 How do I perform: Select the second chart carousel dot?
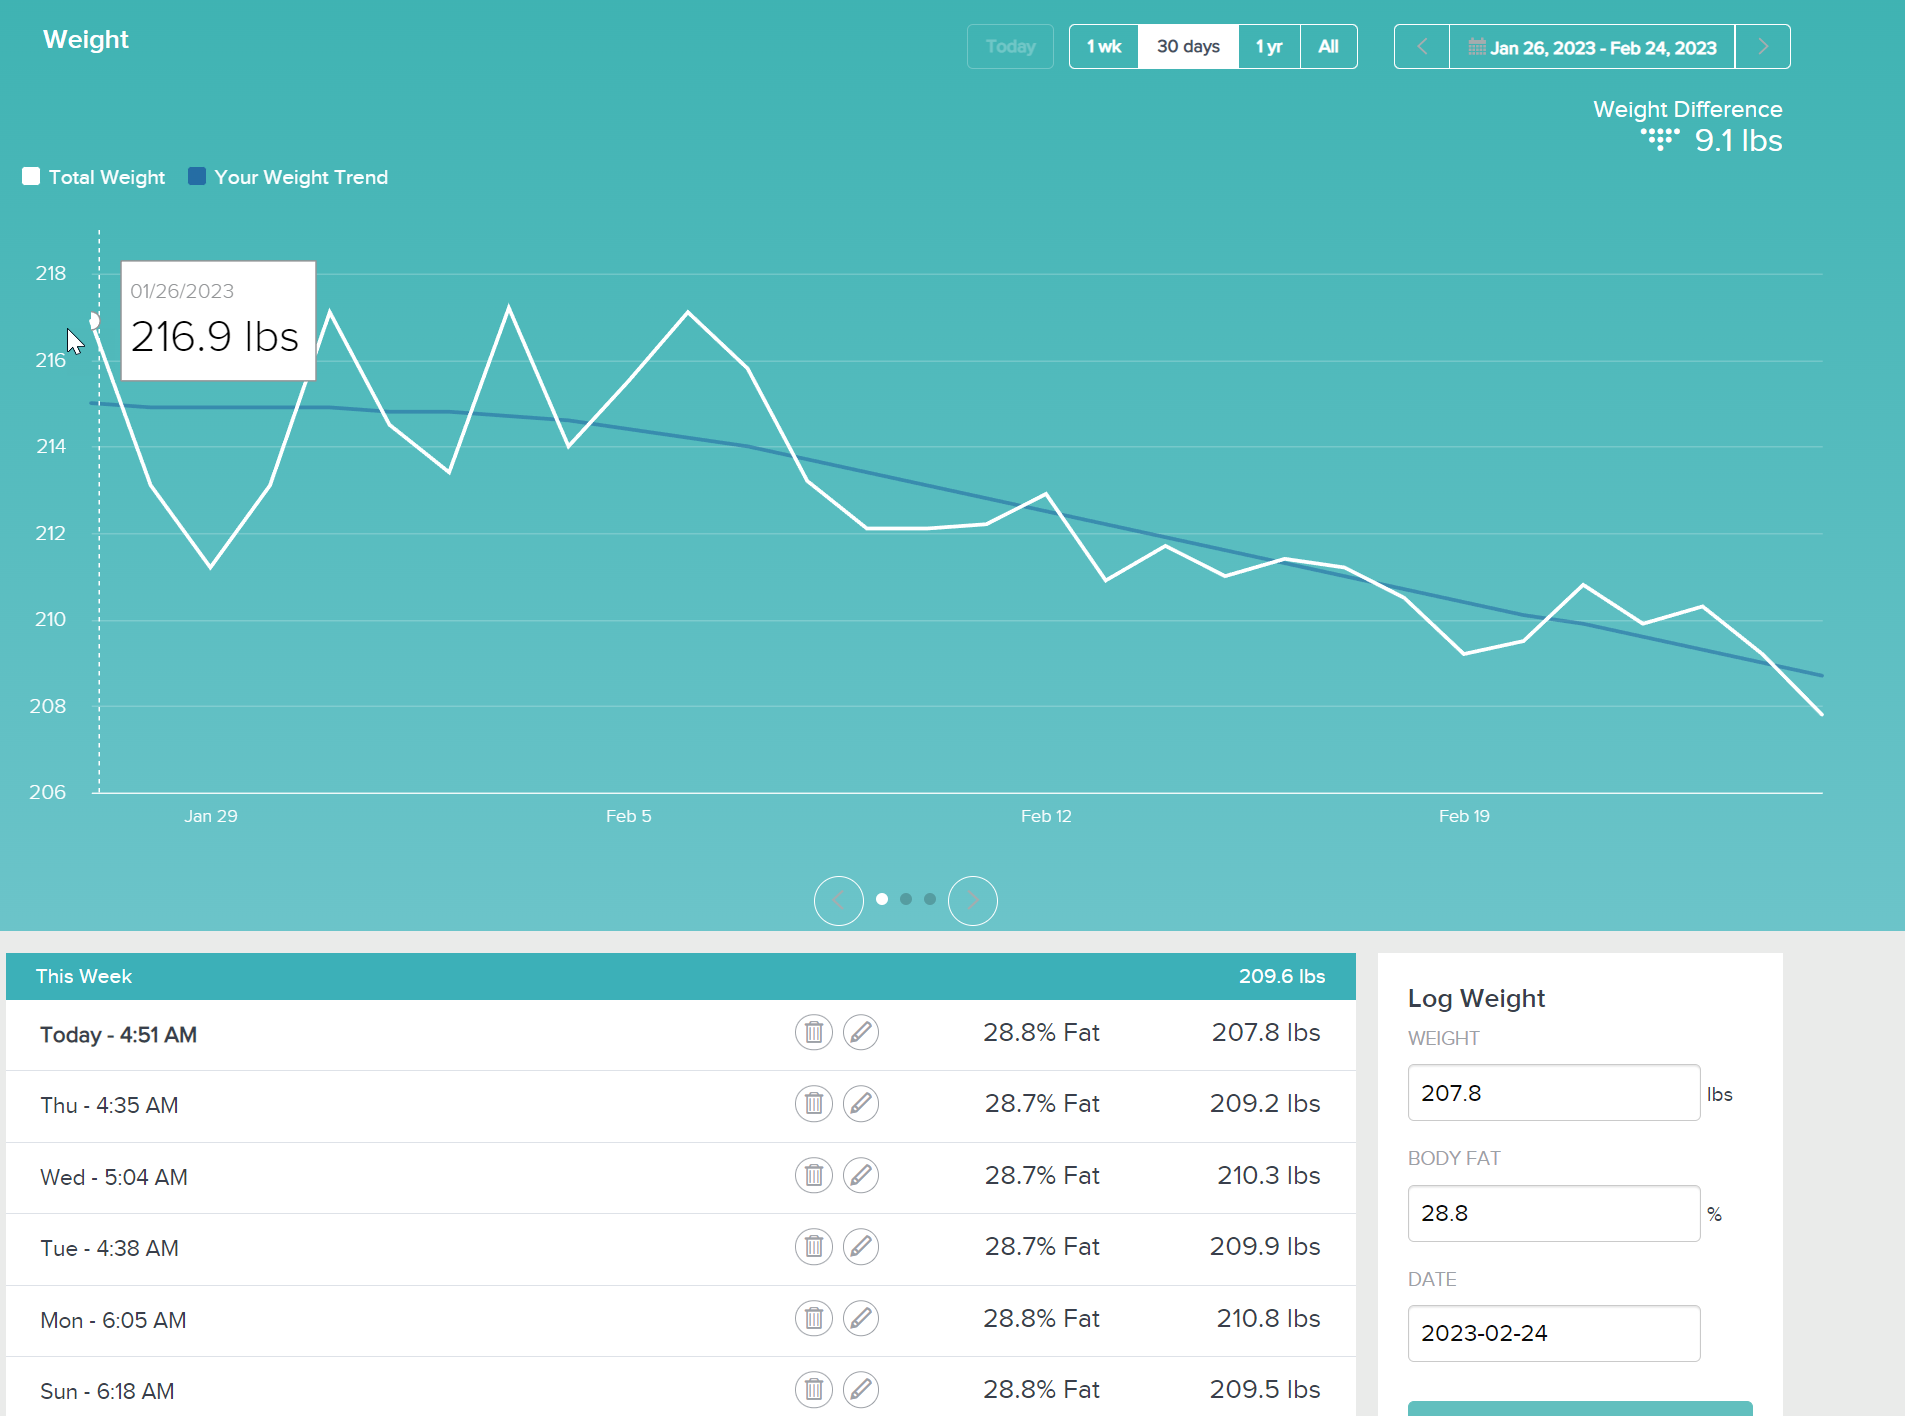pos(906,899)
